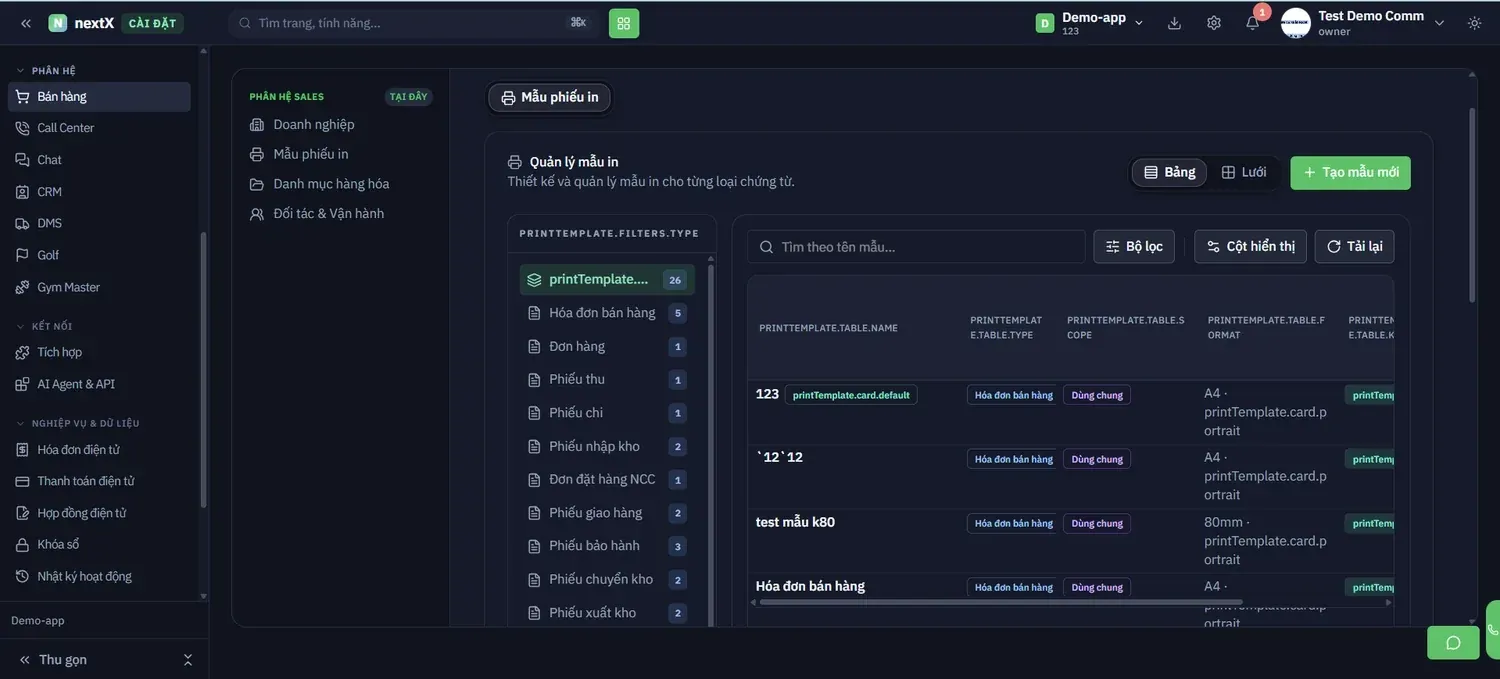Click the download icon in the top bar
Image resolution: width=1500 pixels, height=679 pixels.
1175,23
